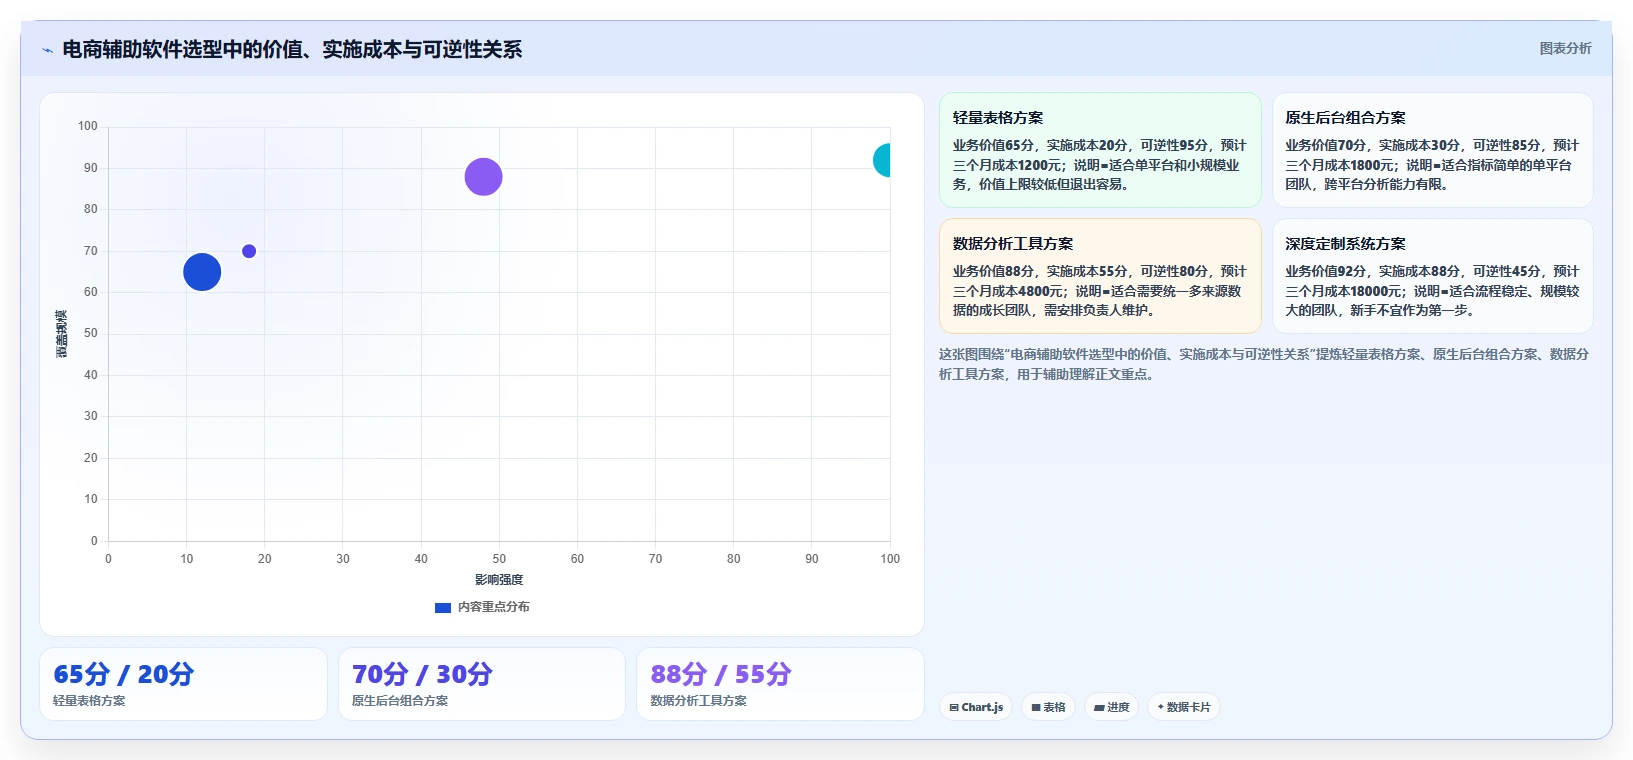Click the 原生后台组合方案 caption under 70分
The width and height of the screenshot is (1633, 760).
[400, 701]
